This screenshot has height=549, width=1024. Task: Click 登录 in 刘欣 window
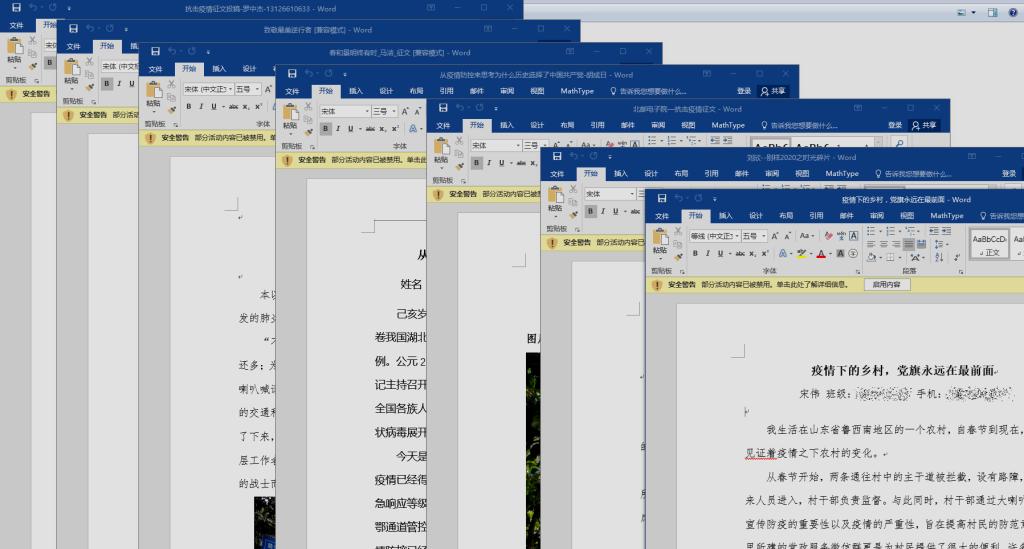[x=1009, y=173]
